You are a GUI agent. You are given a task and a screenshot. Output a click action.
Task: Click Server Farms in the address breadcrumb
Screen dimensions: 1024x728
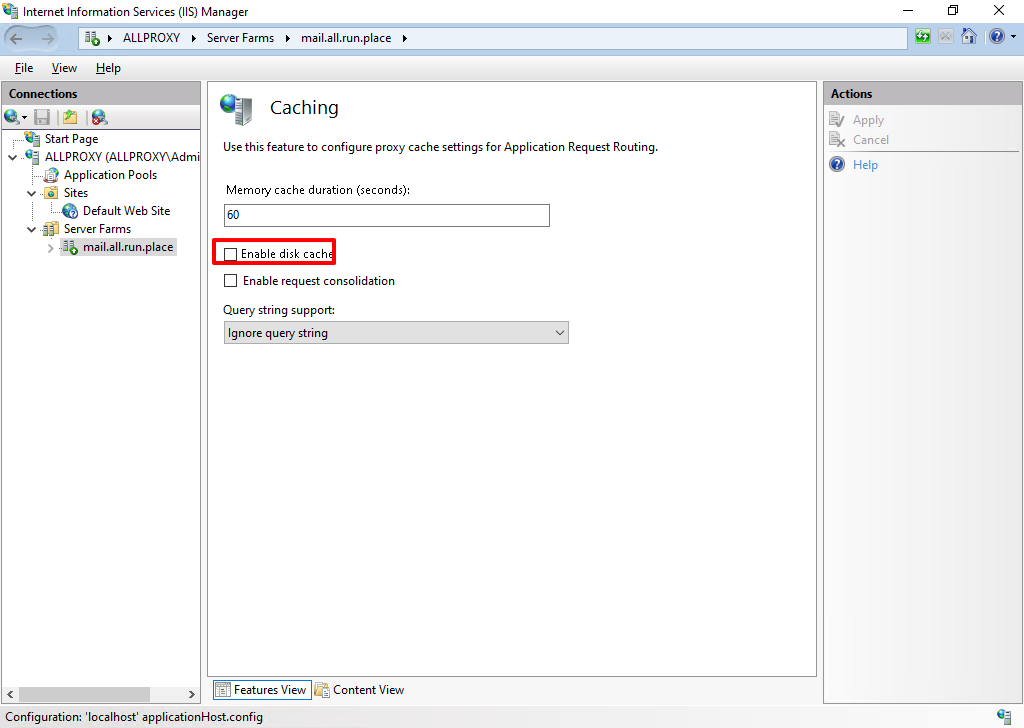(240, 38)
